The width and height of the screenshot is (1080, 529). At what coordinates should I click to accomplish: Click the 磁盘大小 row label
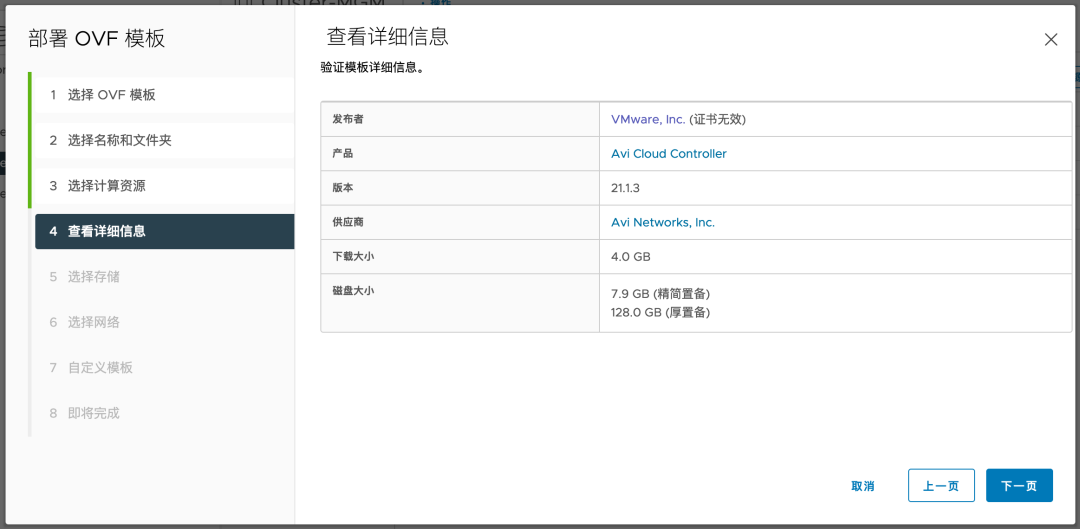353,291
